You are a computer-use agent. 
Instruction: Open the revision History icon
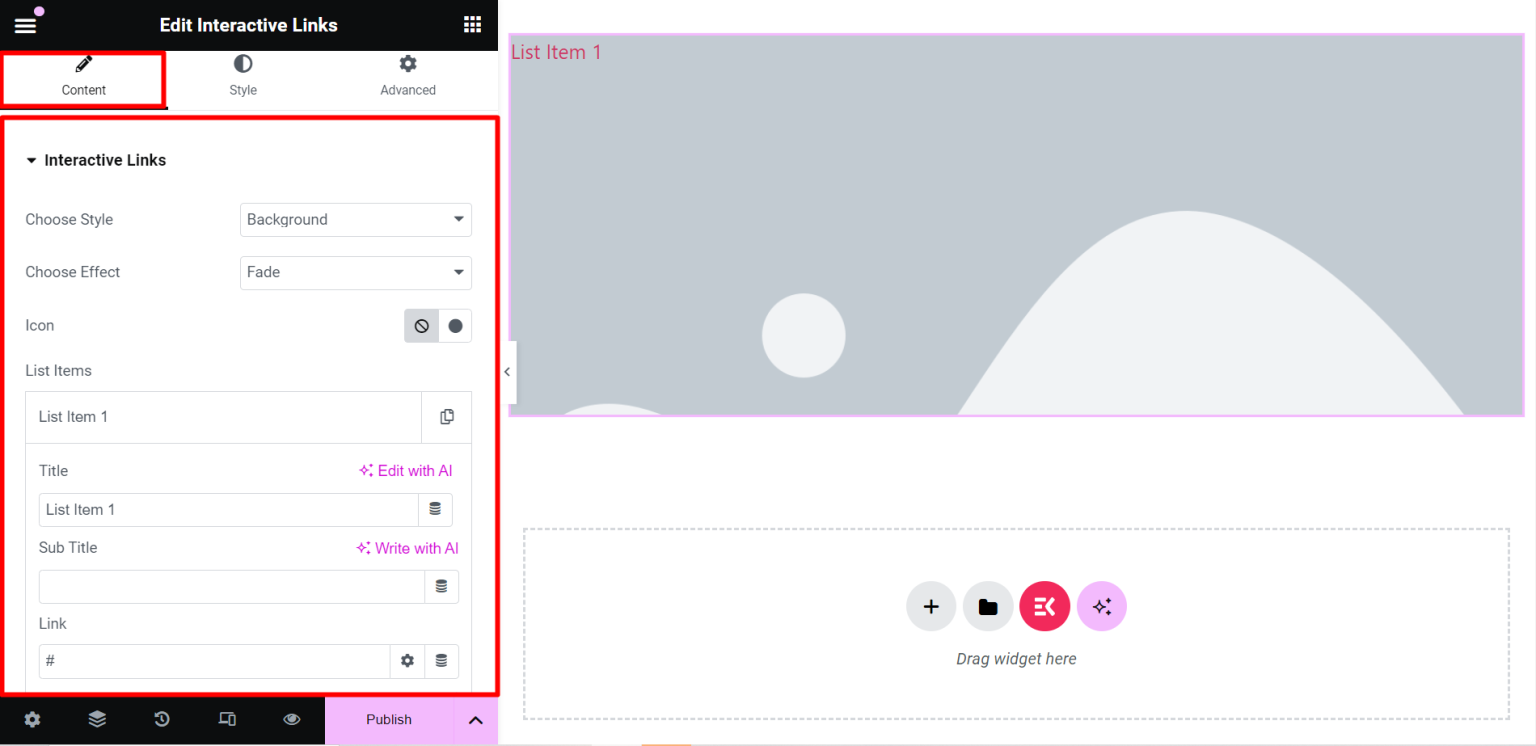[162, 719]
